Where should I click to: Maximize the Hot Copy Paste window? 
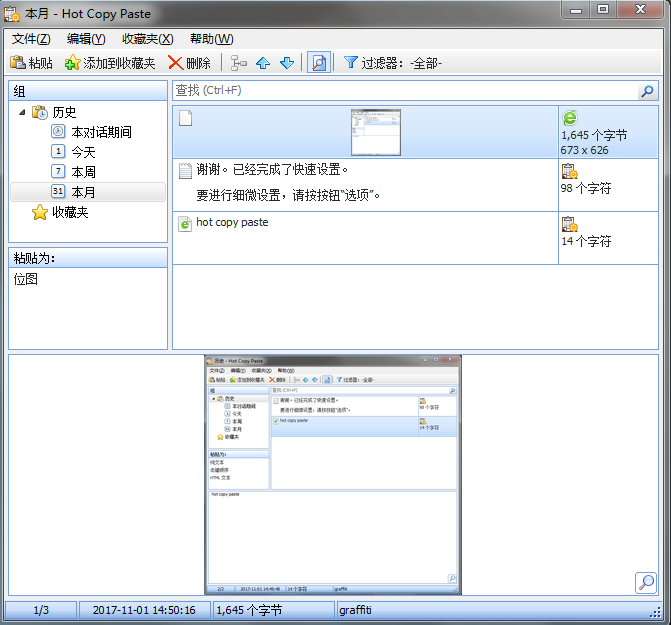[x=603, y=9]
